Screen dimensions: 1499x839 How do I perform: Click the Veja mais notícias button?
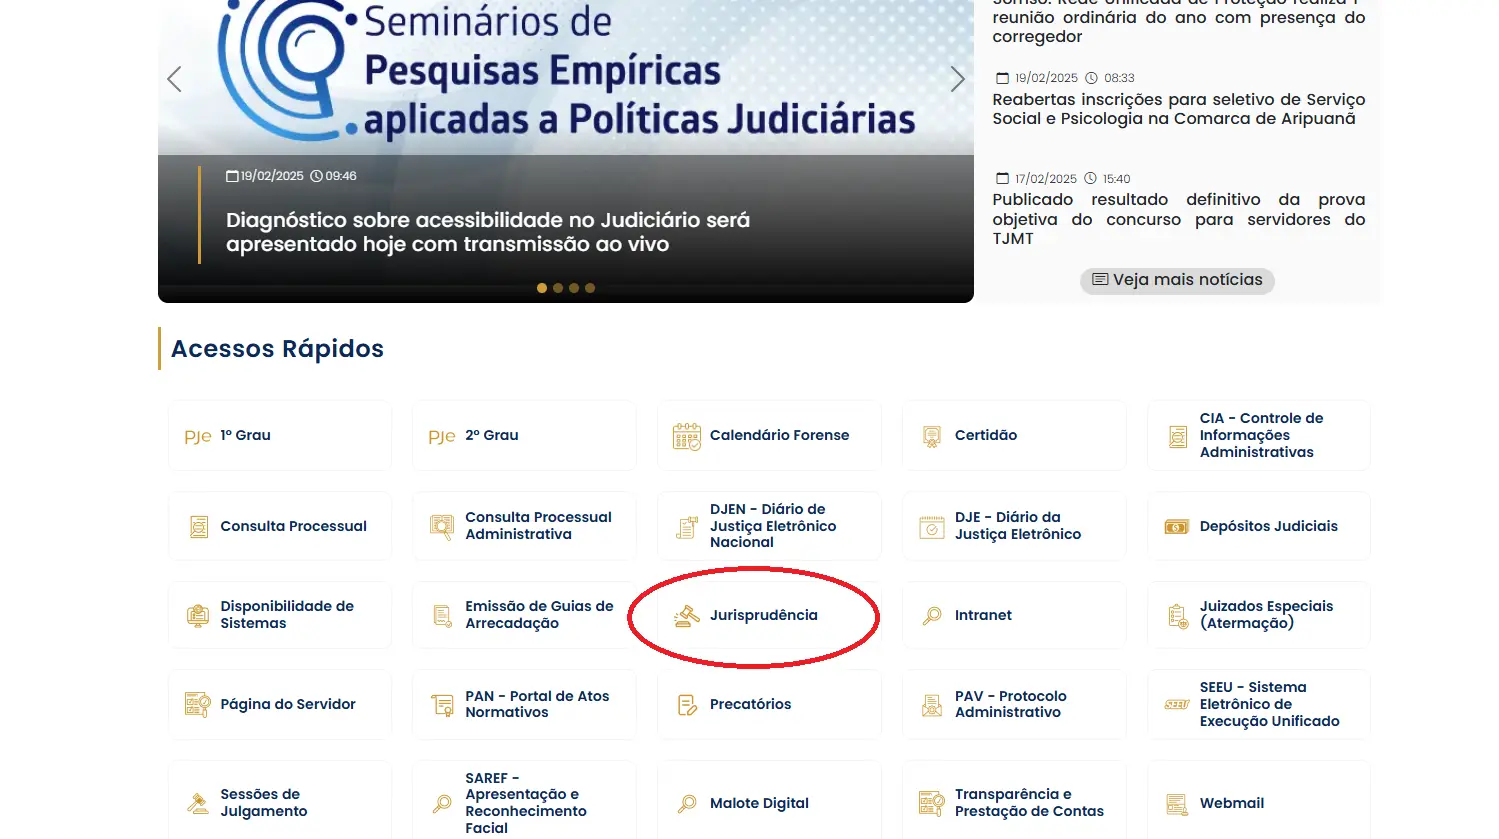pos(1177,281)
